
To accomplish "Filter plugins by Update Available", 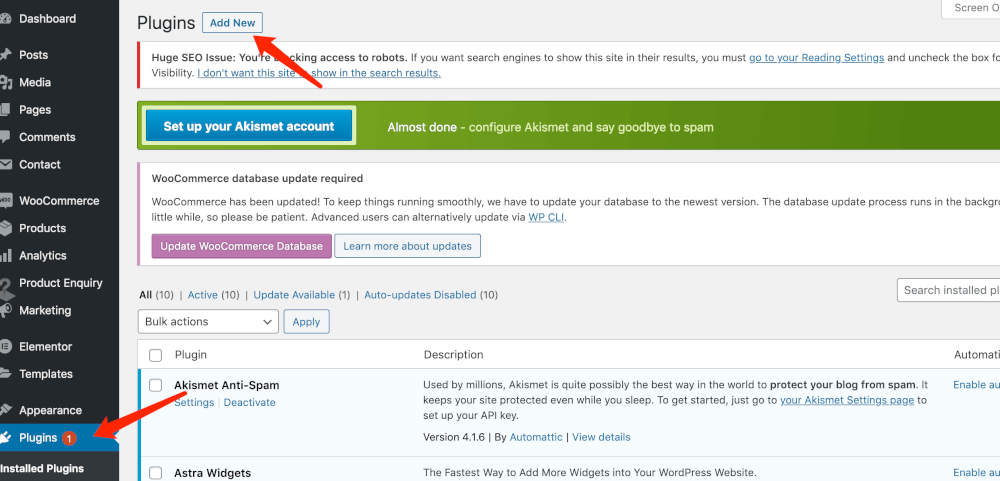I will (x=294, y=295).
